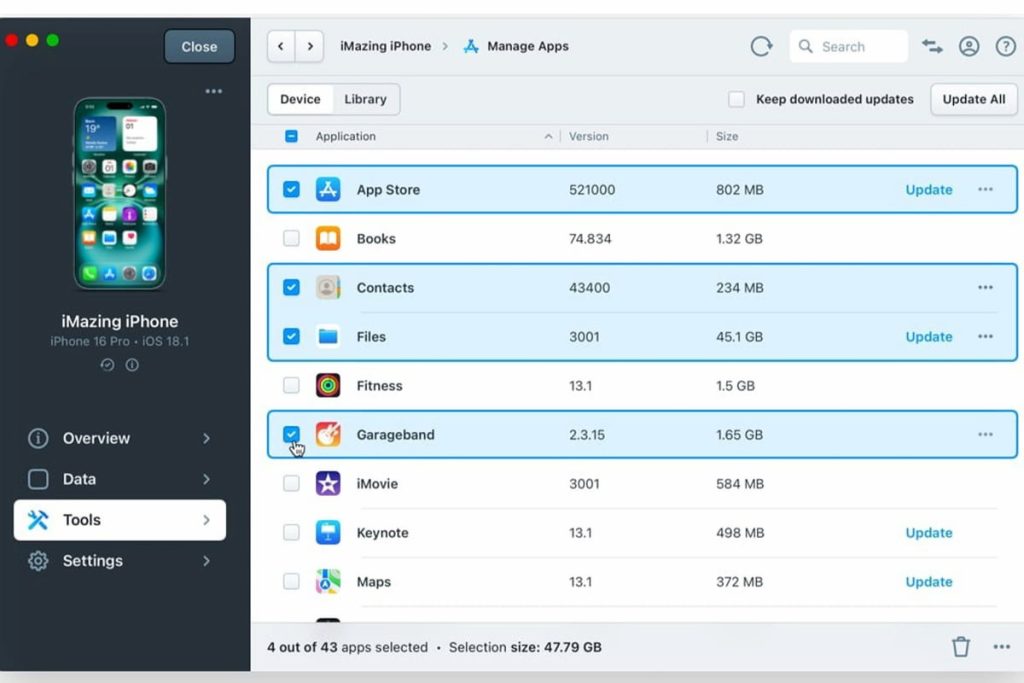
Task: Open more options for Garageband row
Action: click(985, 434)
